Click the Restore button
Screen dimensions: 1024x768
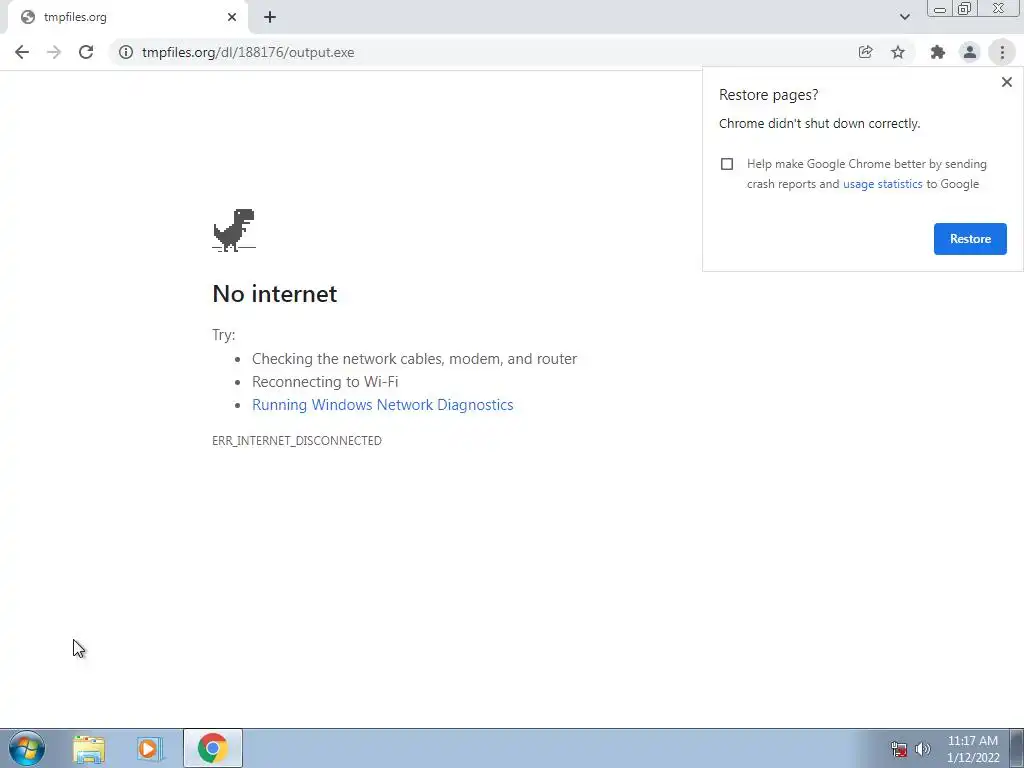pos(970,239)
